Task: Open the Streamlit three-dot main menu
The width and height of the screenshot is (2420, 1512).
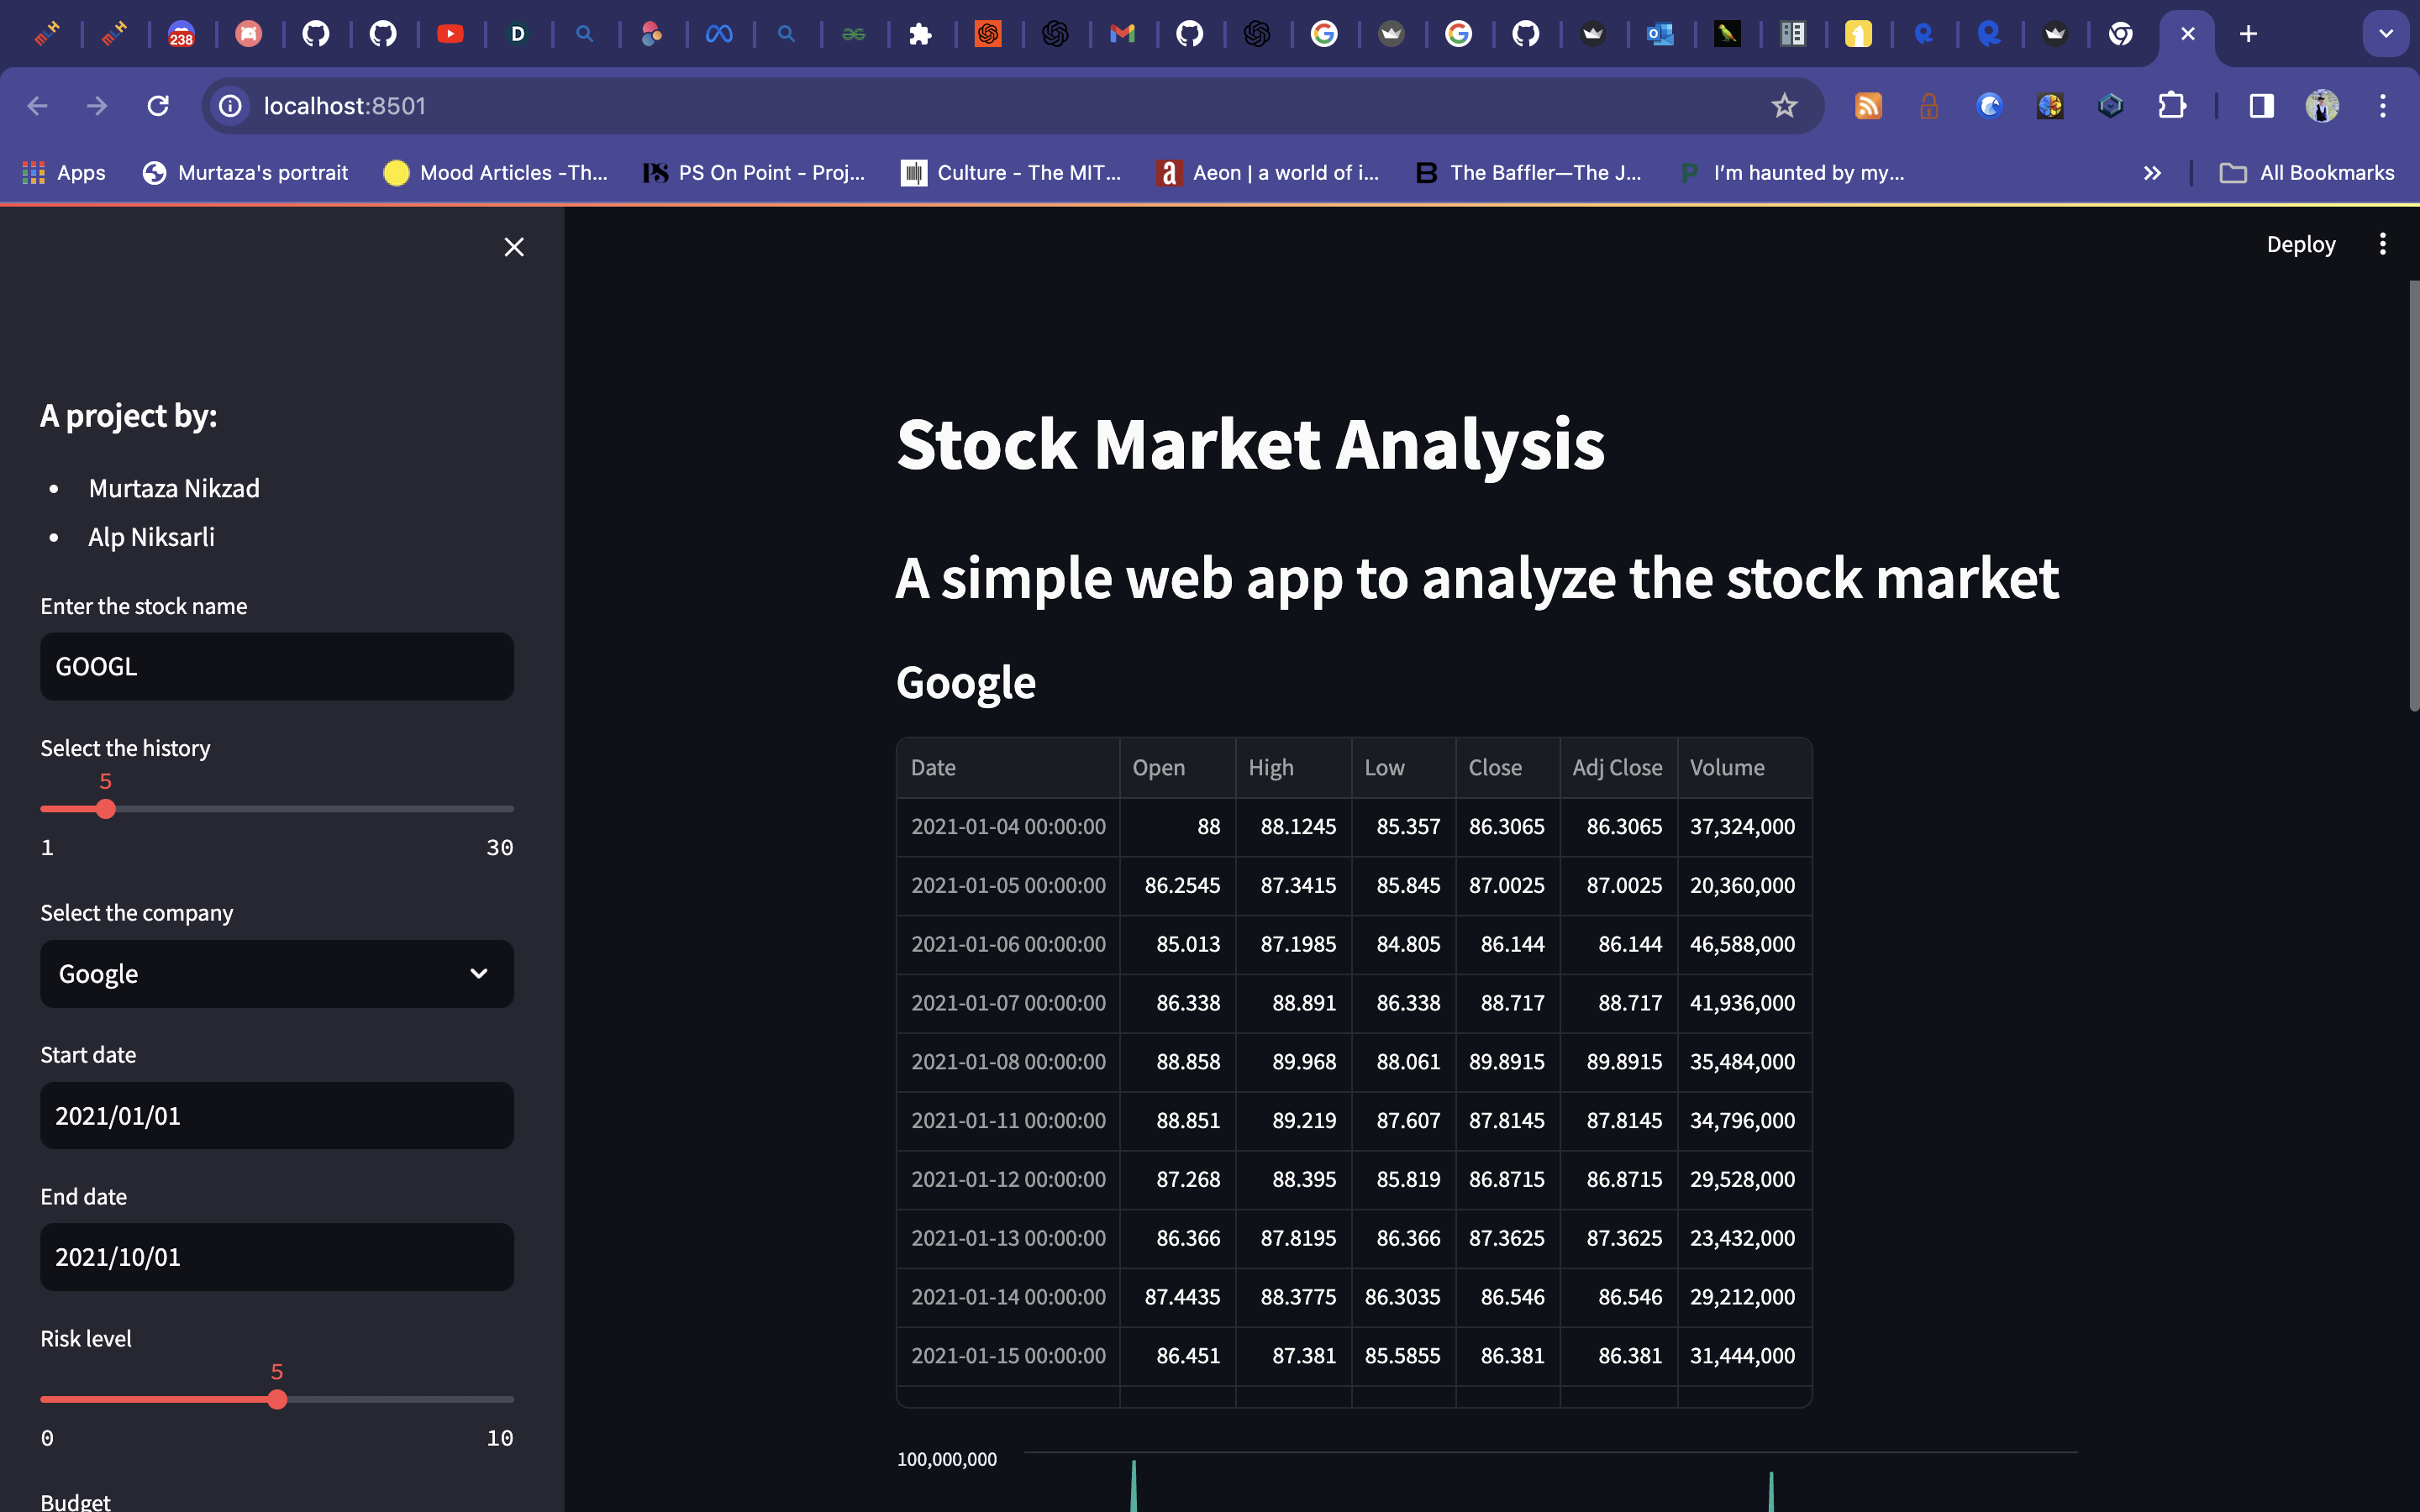Action: (2382, 244)
